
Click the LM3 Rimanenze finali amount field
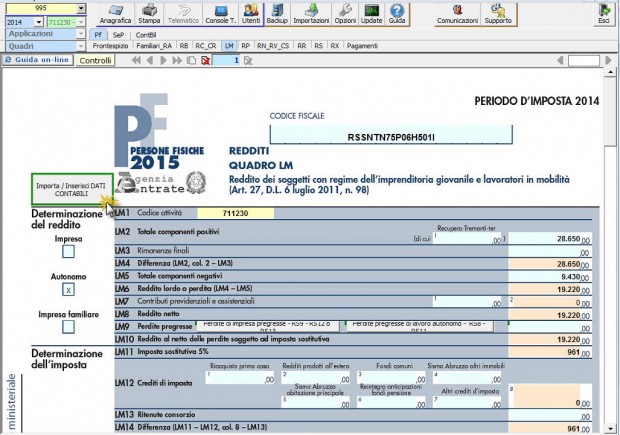pos(550,251)
